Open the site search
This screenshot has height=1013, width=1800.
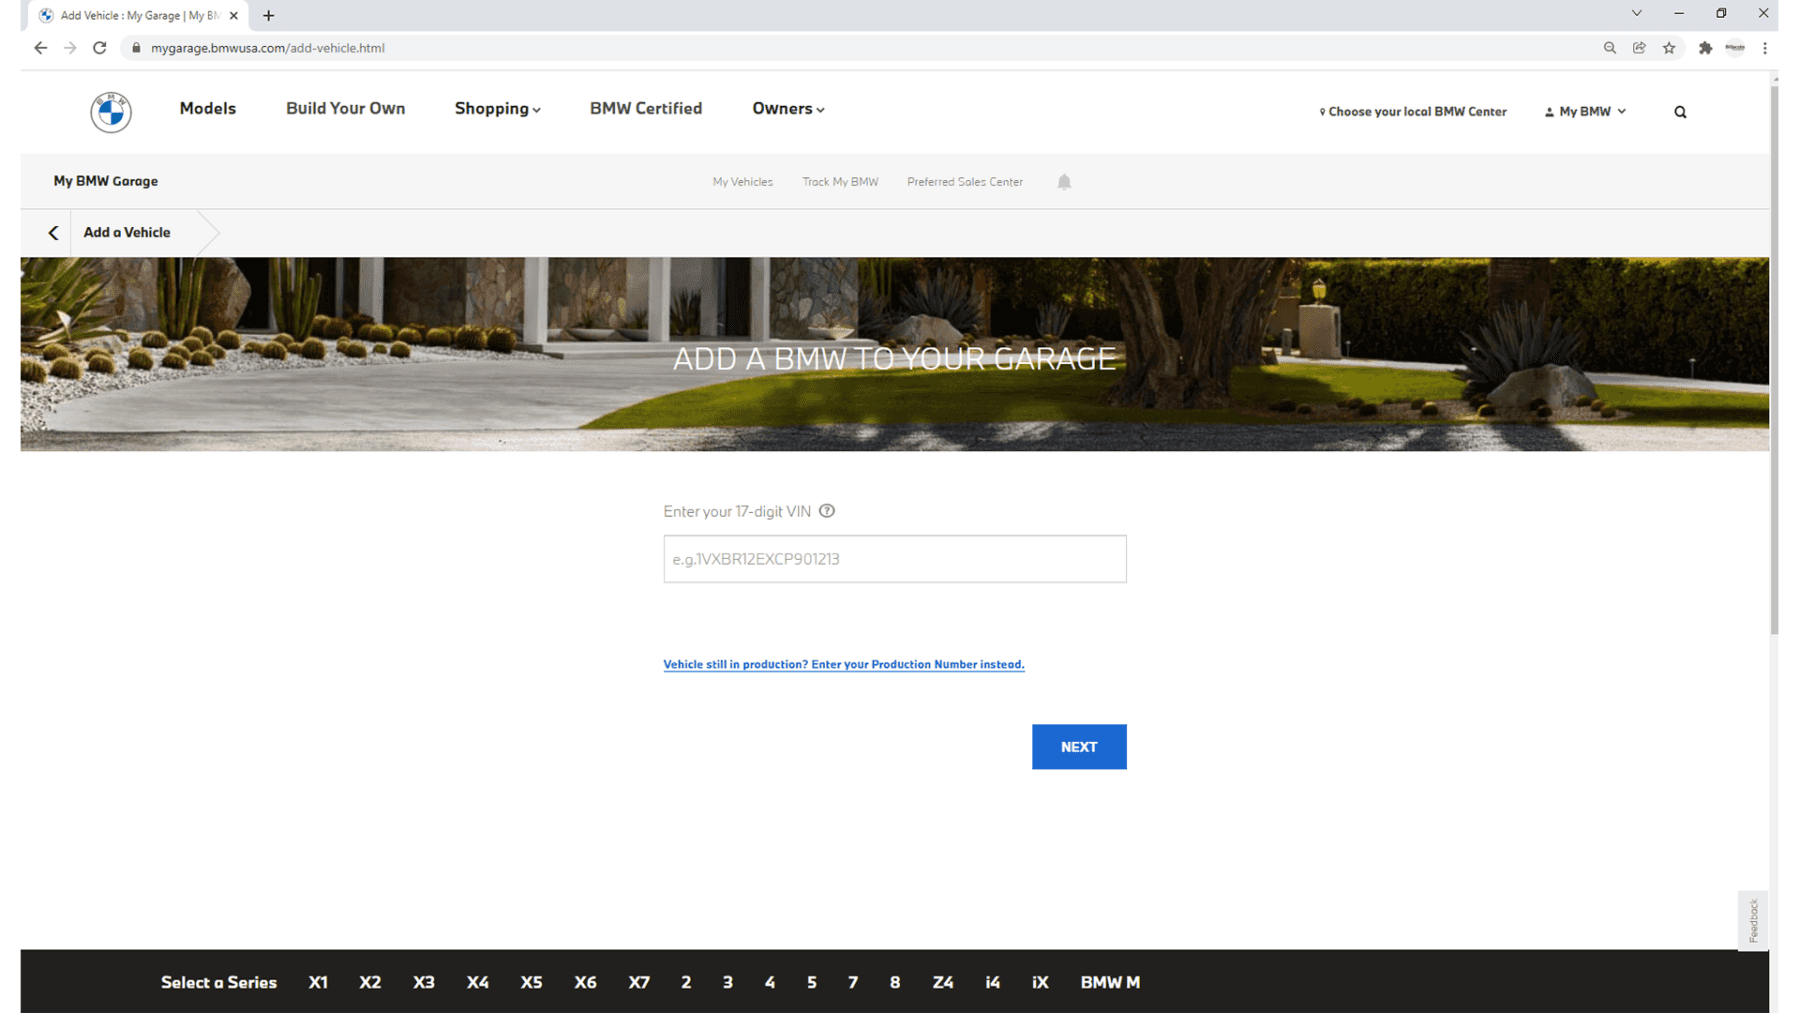pos(1680,111)
